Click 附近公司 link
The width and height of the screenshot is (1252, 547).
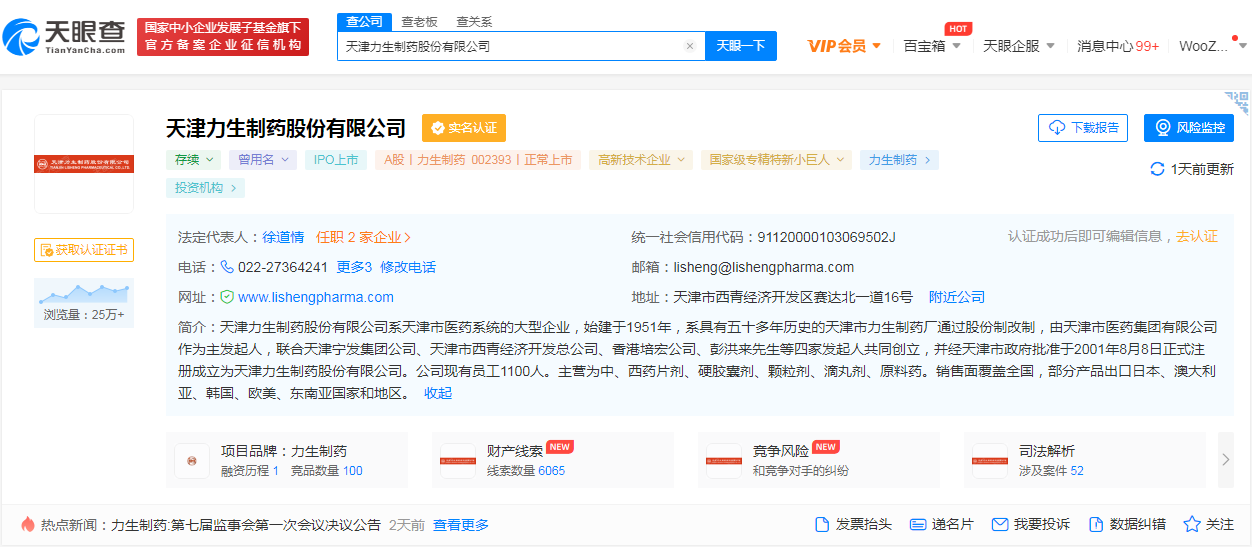957,297
